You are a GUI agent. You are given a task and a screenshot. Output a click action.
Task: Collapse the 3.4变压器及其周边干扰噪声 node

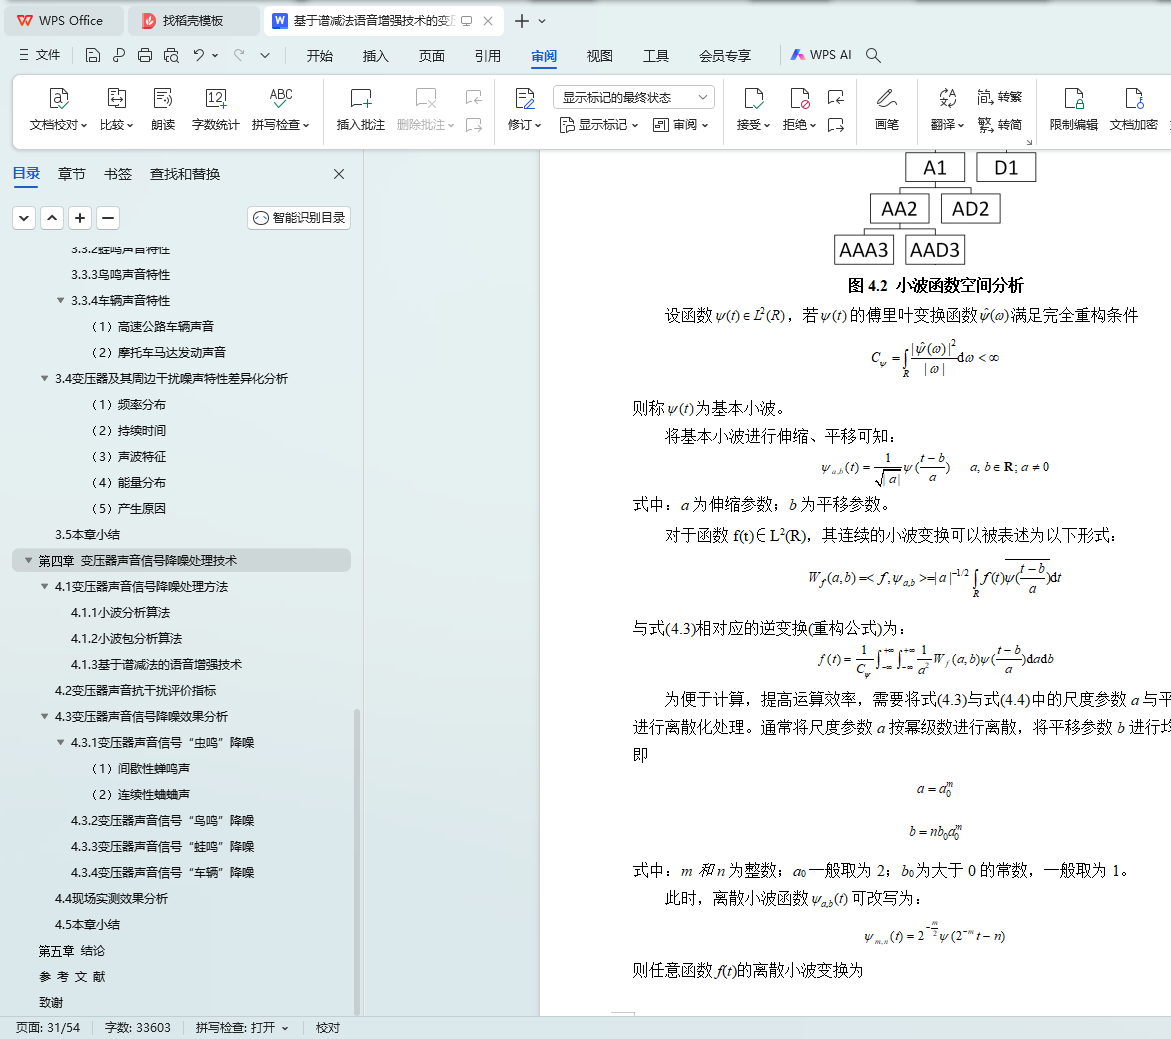[44, 379]
